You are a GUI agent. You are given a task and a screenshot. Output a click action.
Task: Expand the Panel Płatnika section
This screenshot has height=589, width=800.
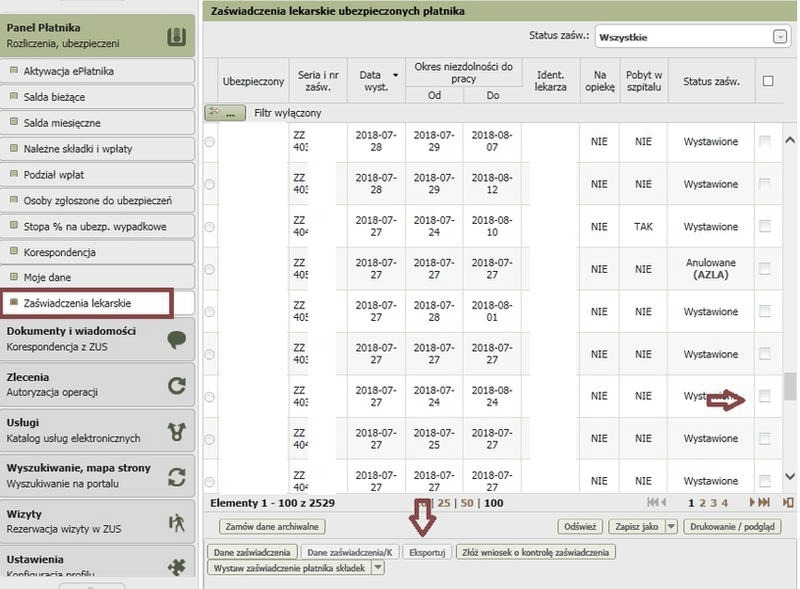click(x=97, y=36)
